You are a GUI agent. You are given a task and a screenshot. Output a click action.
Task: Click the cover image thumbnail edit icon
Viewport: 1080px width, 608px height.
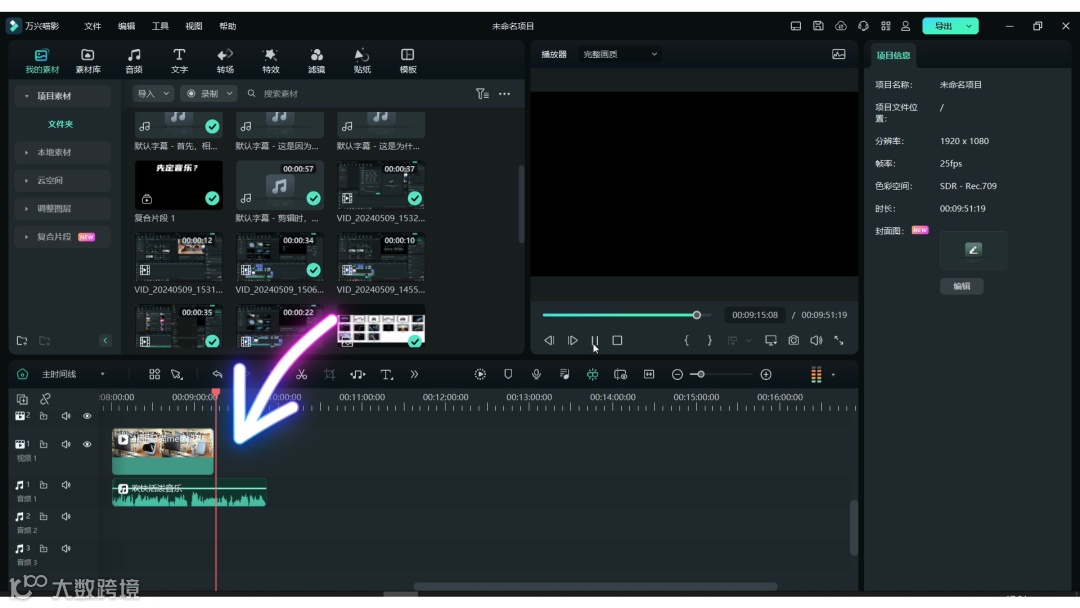point(973,249)
